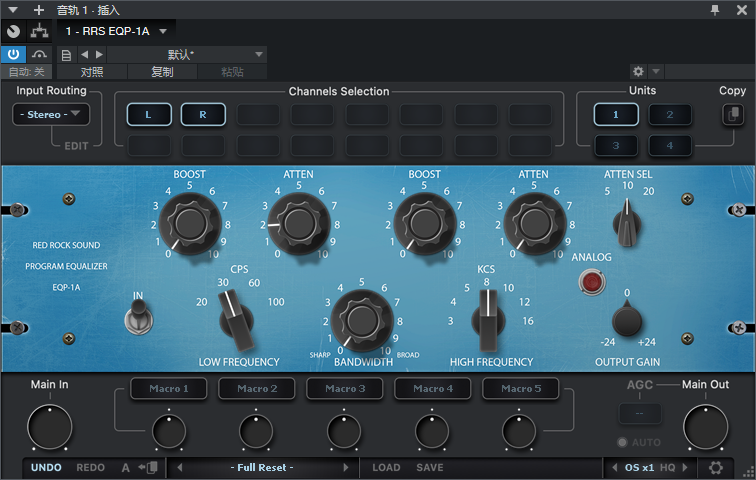Open the plugin slot RRS EQP-1A dropdown
The width and height of the screenshot is (756, 480).
(x=163, y=32)
